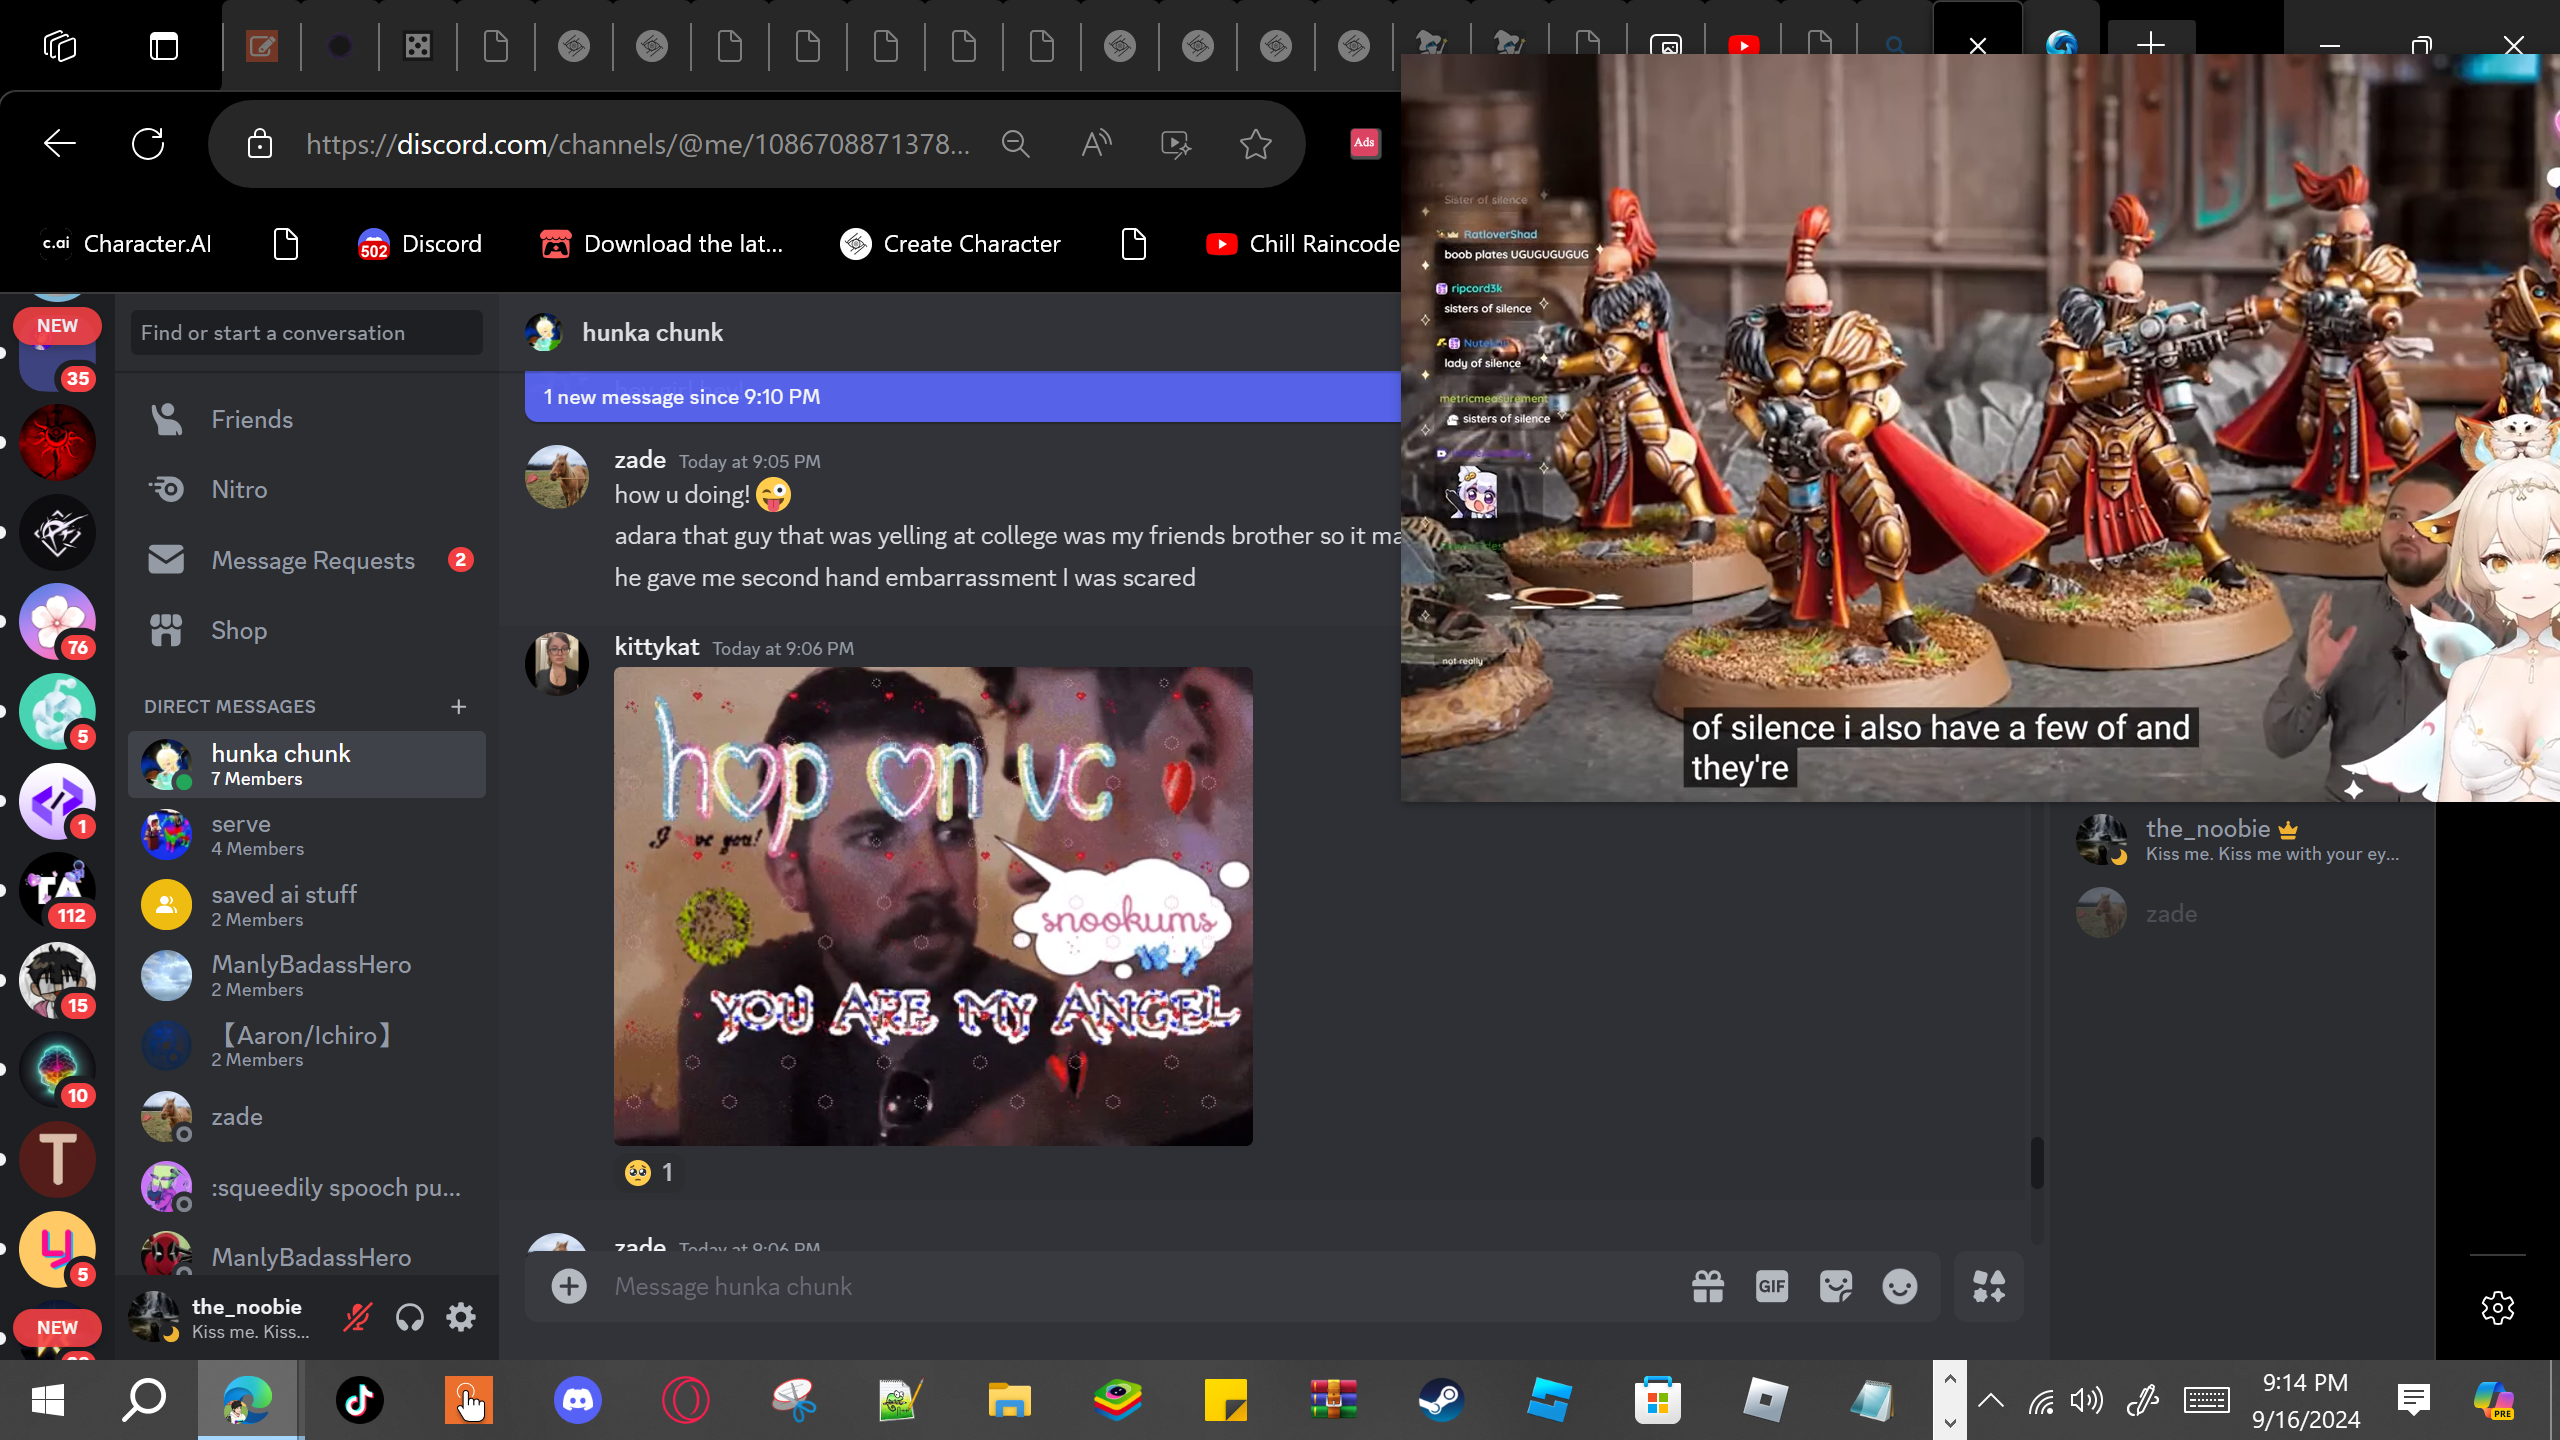Open the Discord Shop
Viewport: 2560px width, 1440px height.
pyautogui.click(x=307, y=631)
